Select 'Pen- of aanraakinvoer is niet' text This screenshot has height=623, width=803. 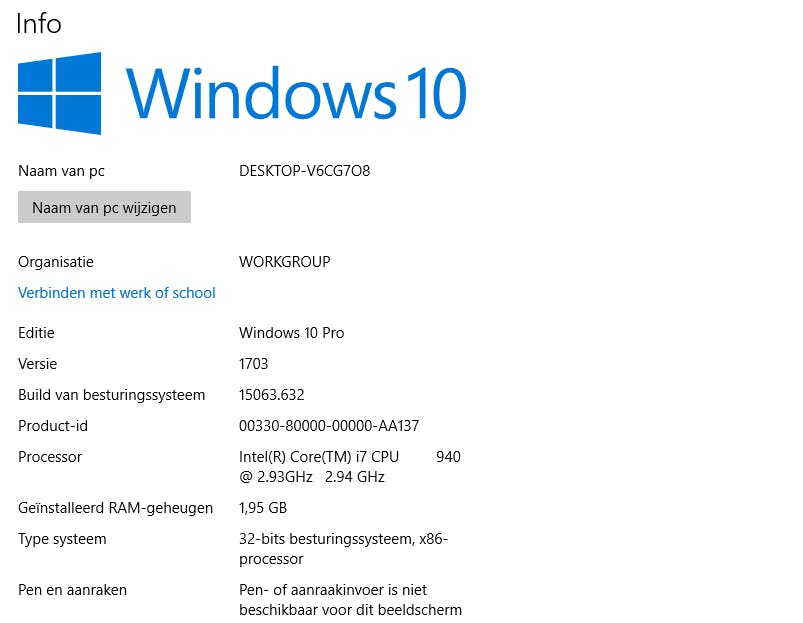(333, 590)
